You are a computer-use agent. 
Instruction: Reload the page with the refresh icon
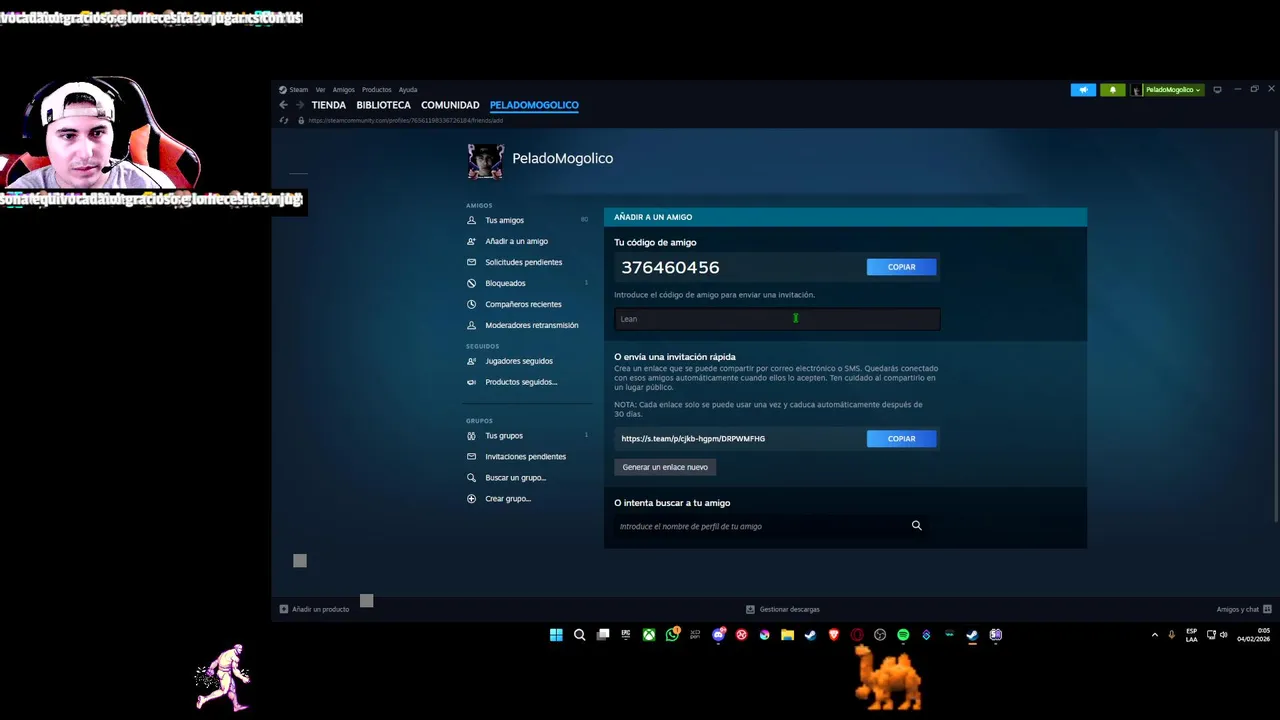[285, 121]
